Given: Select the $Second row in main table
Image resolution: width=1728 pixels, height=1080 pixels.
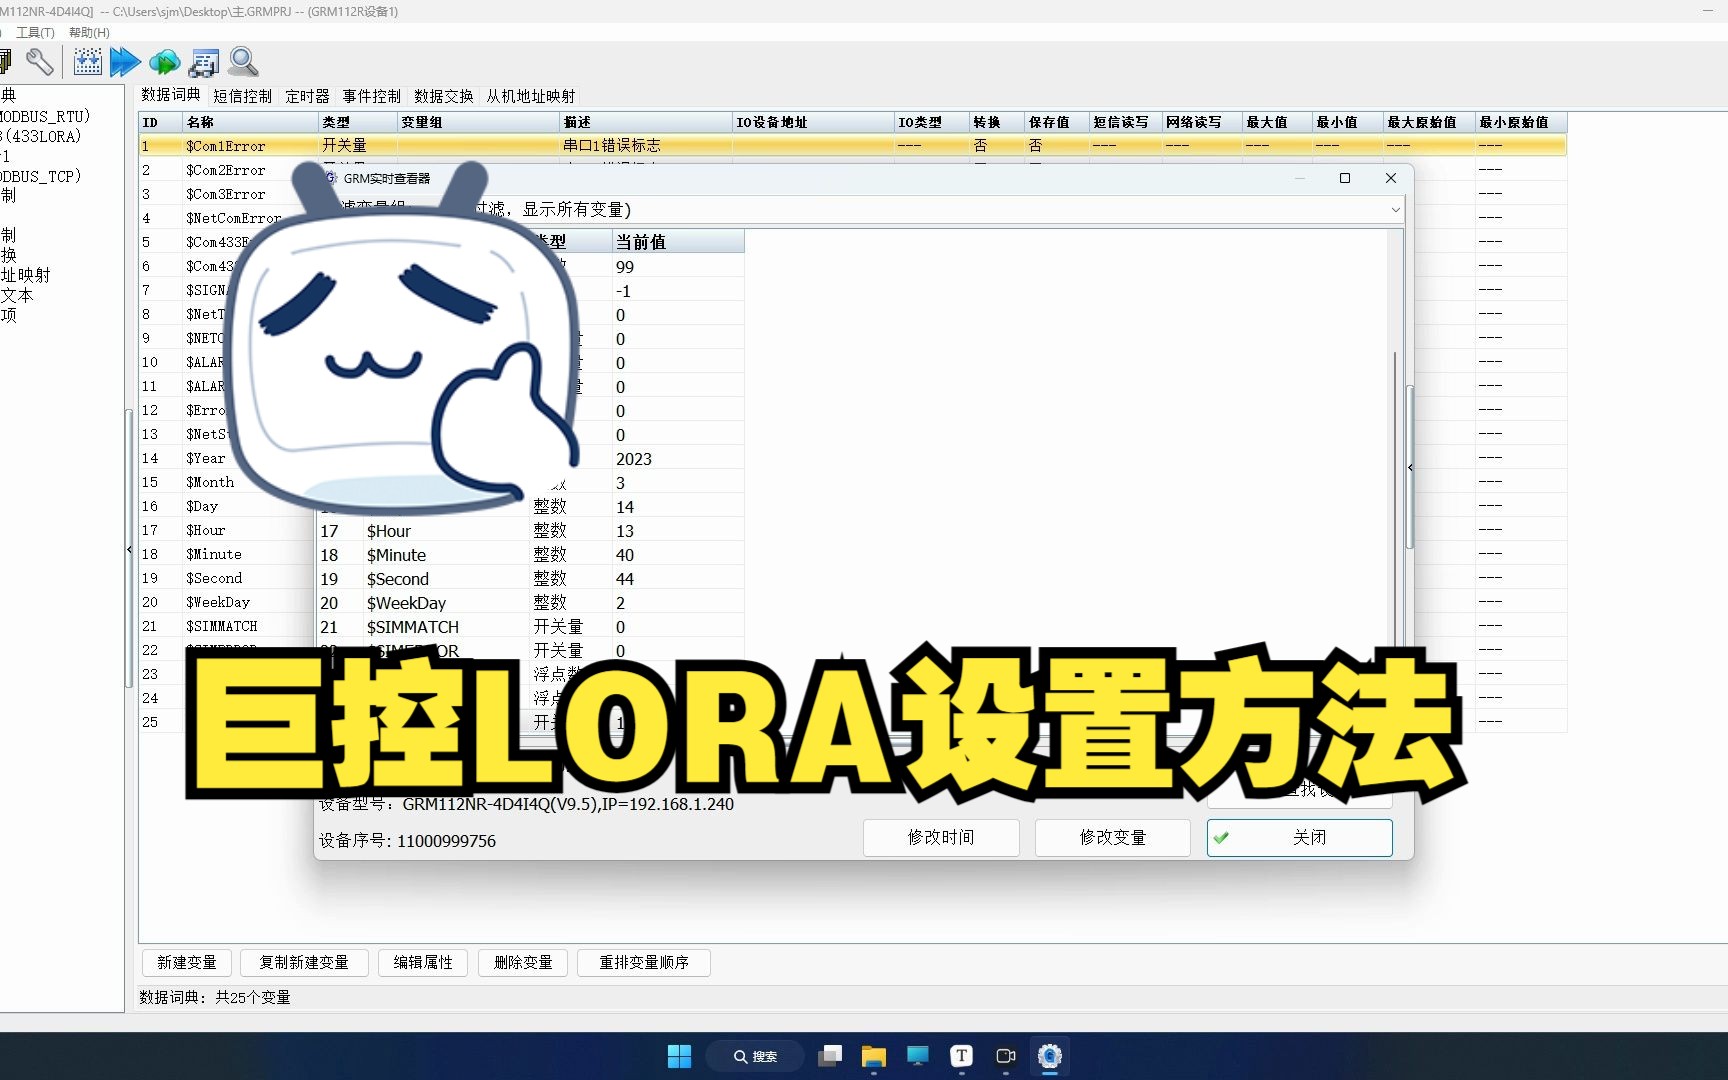Looking at the screenshot, I should click(226, 578).
